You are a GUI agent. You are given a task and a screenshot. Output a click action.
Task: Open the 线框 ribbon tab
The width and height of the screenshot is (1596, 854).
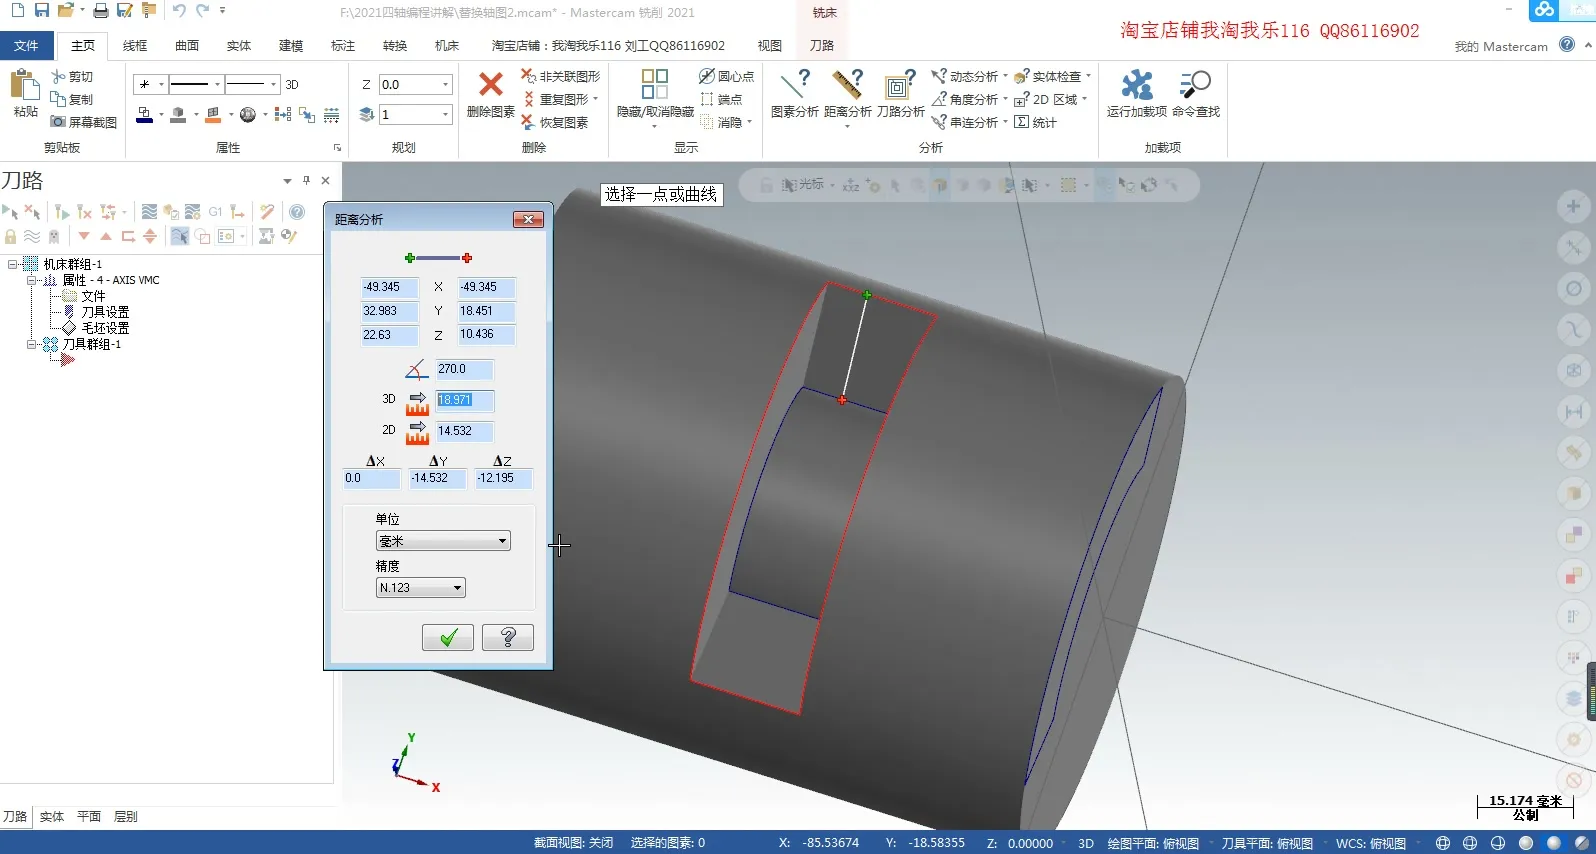[135, 46]
